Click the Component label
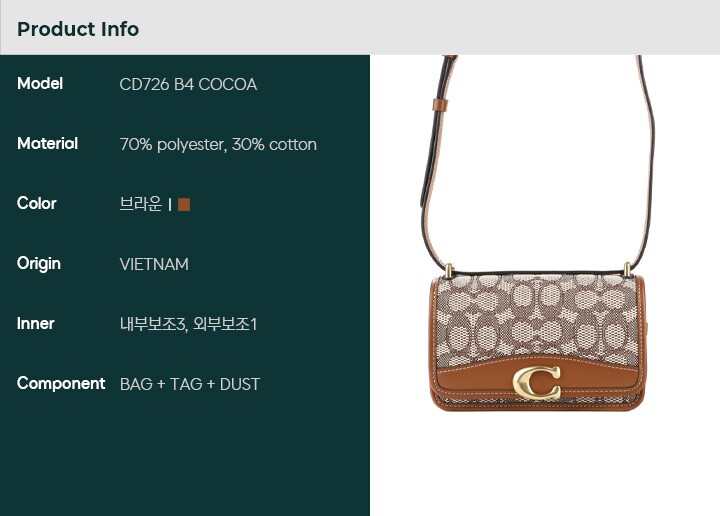This screenshot has width=720, height=516. pos(61,383)
